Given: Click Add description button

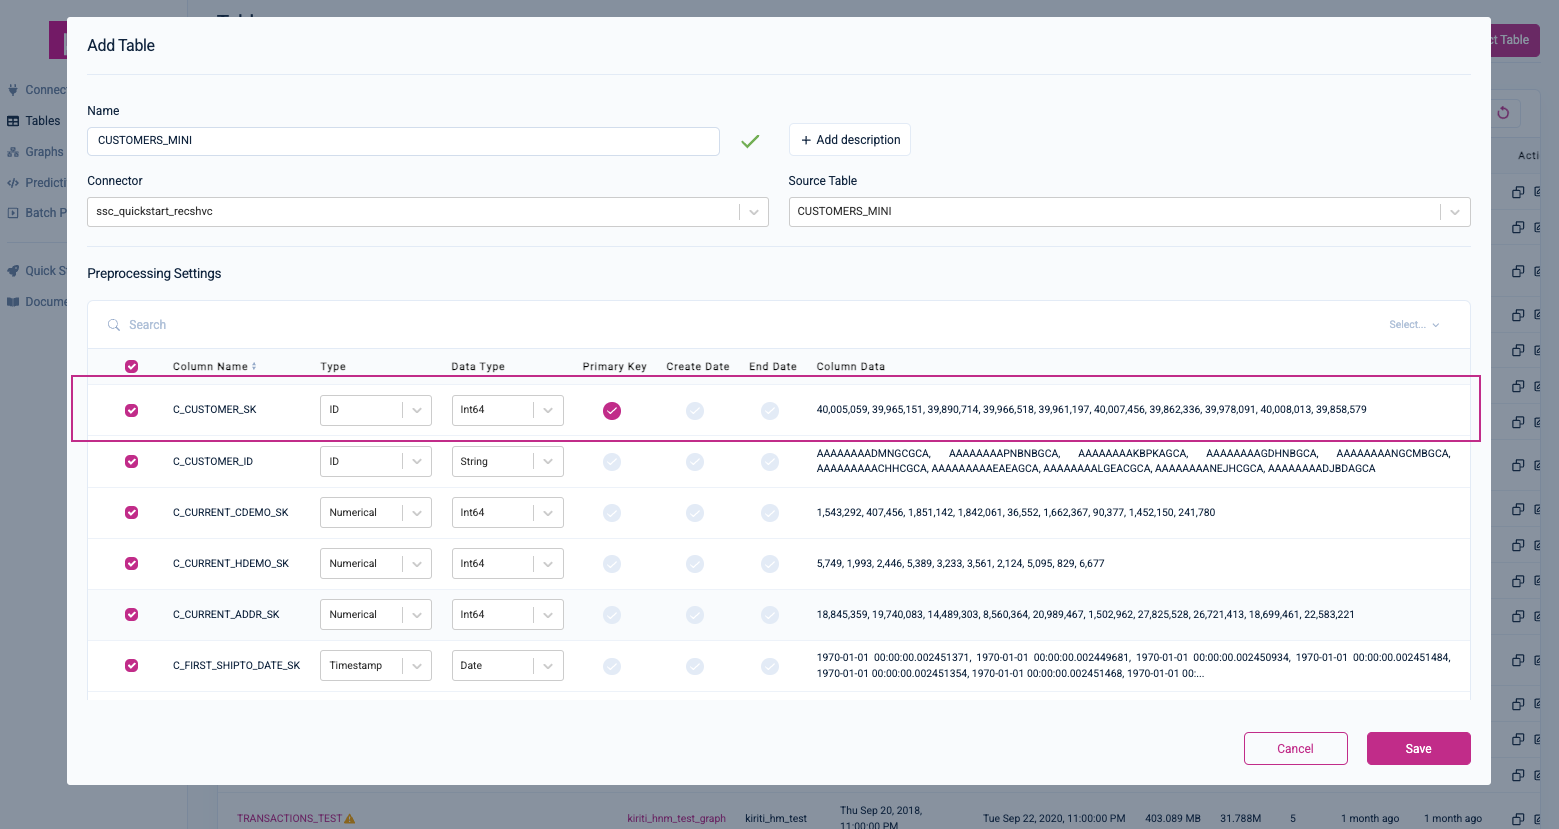Looking at the screenshot, I should coord(850,140).
